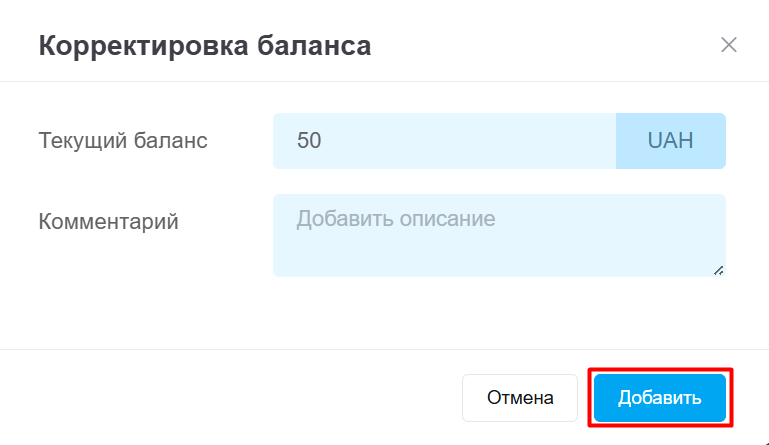Click the blue UAH currency box

(670, 141)
